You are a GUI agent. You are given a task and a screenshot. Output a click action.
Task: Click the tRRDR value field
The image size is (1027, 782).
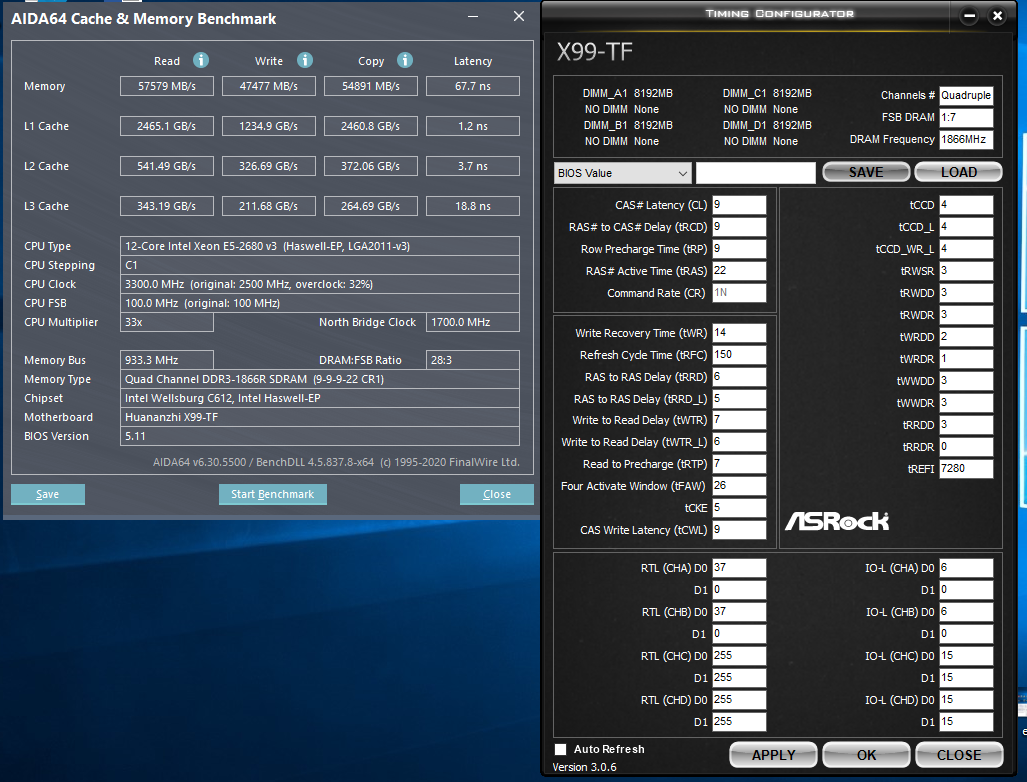[966, 447]
